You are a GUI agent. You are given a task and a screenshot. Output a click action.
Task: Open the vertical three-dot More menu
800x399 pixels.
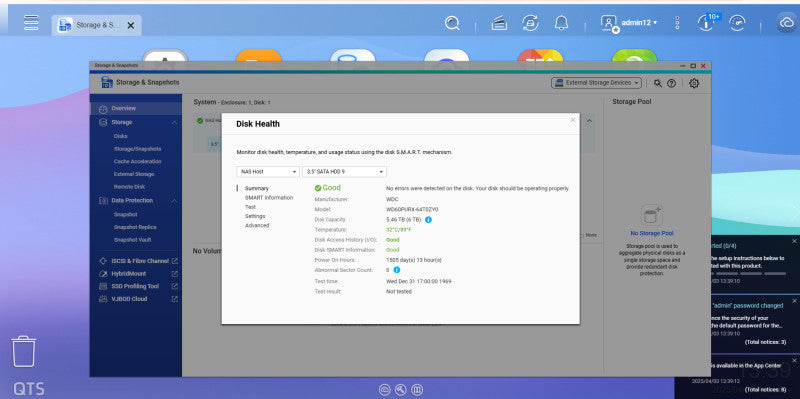pyautogui.click(x=677, y=23)
